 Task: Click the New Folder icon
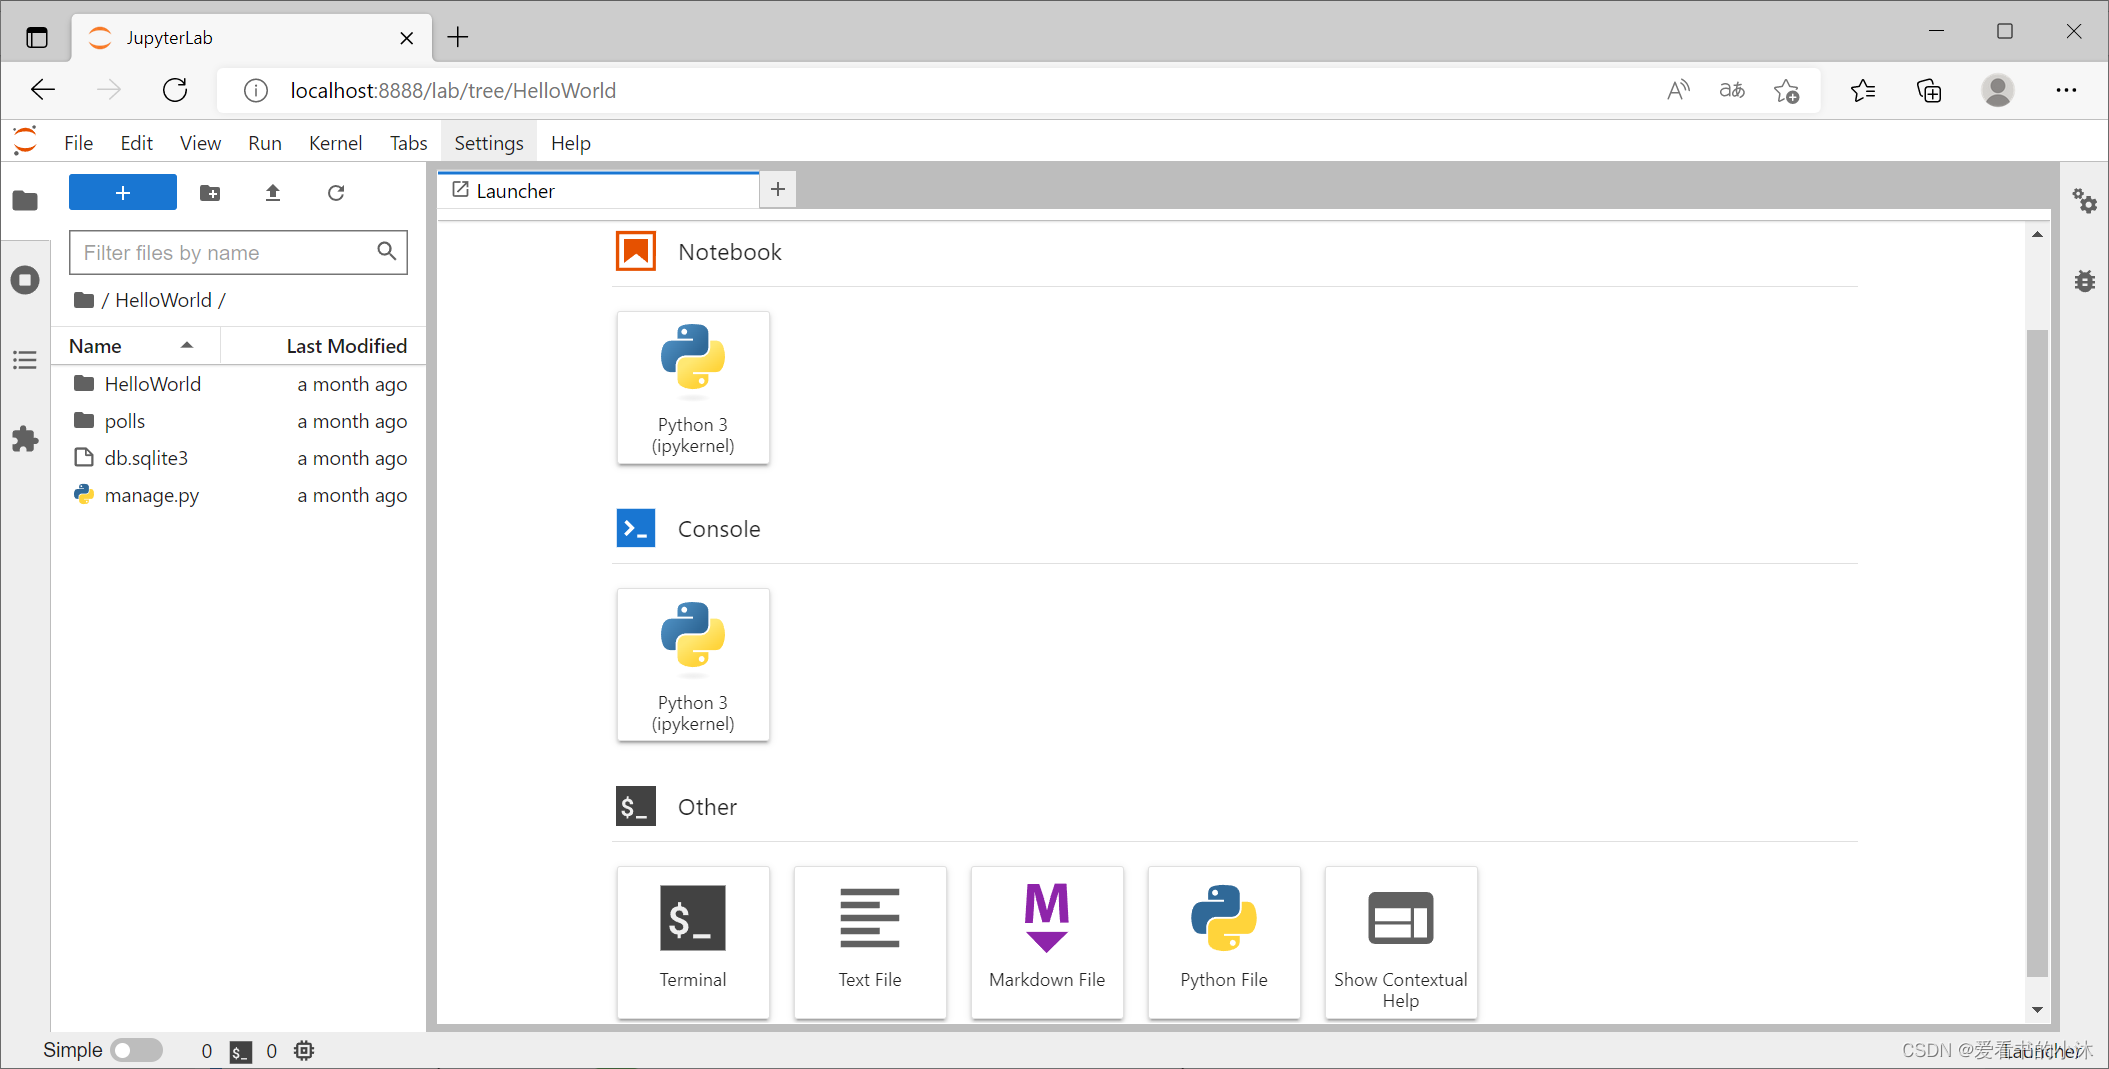point(210,193)
